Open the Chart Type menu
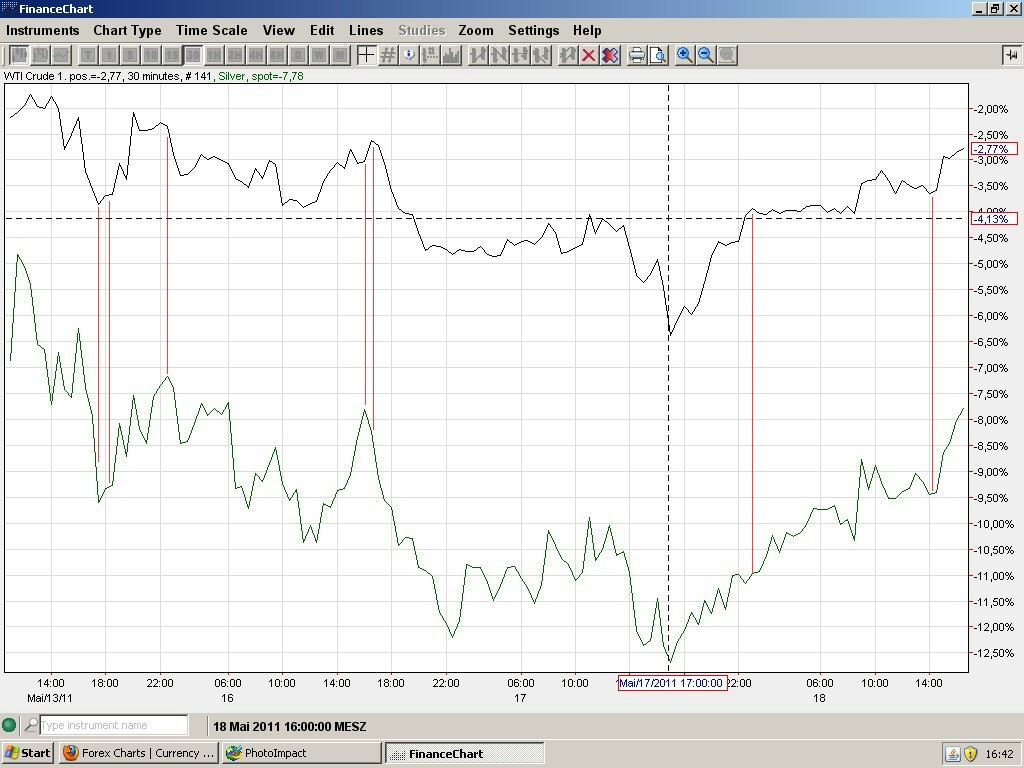Viewport: 1024px width, 768px height. click(x=127, y=30)
